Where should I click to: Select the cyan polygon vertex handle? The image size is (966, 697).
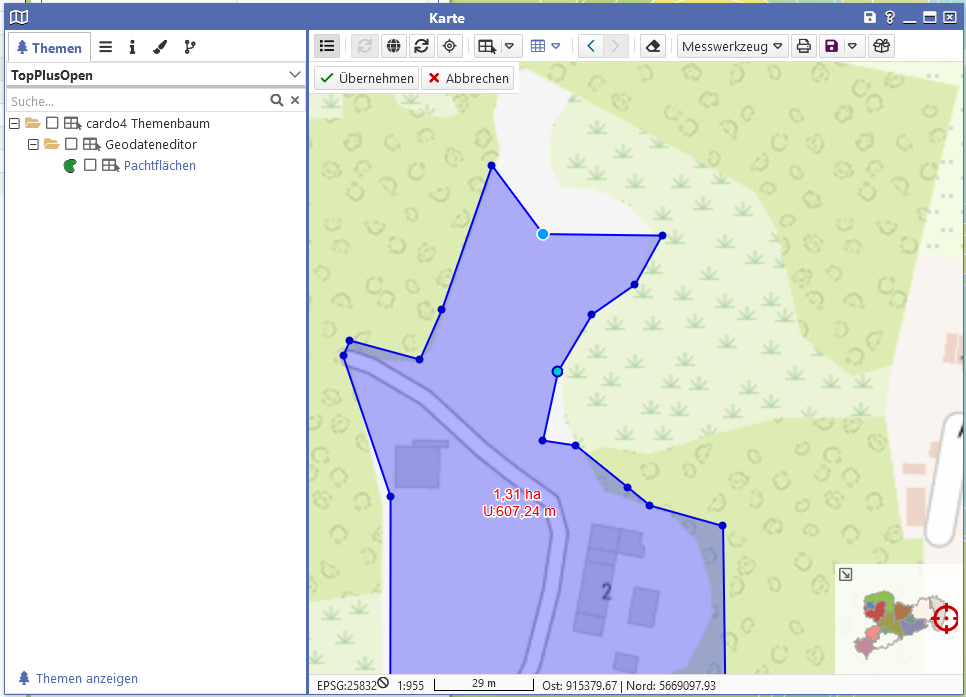558,372
